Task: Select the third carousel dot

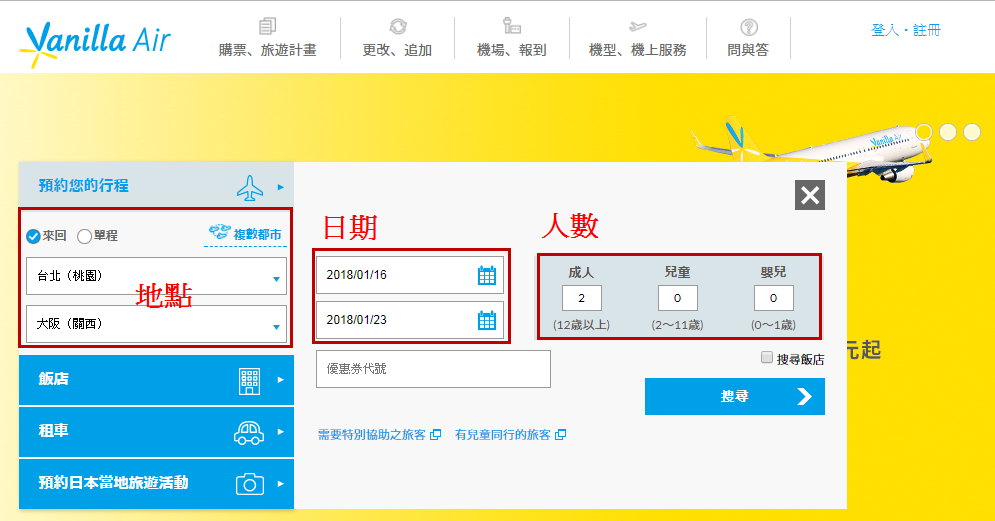Action: click(x=972, y=132)
